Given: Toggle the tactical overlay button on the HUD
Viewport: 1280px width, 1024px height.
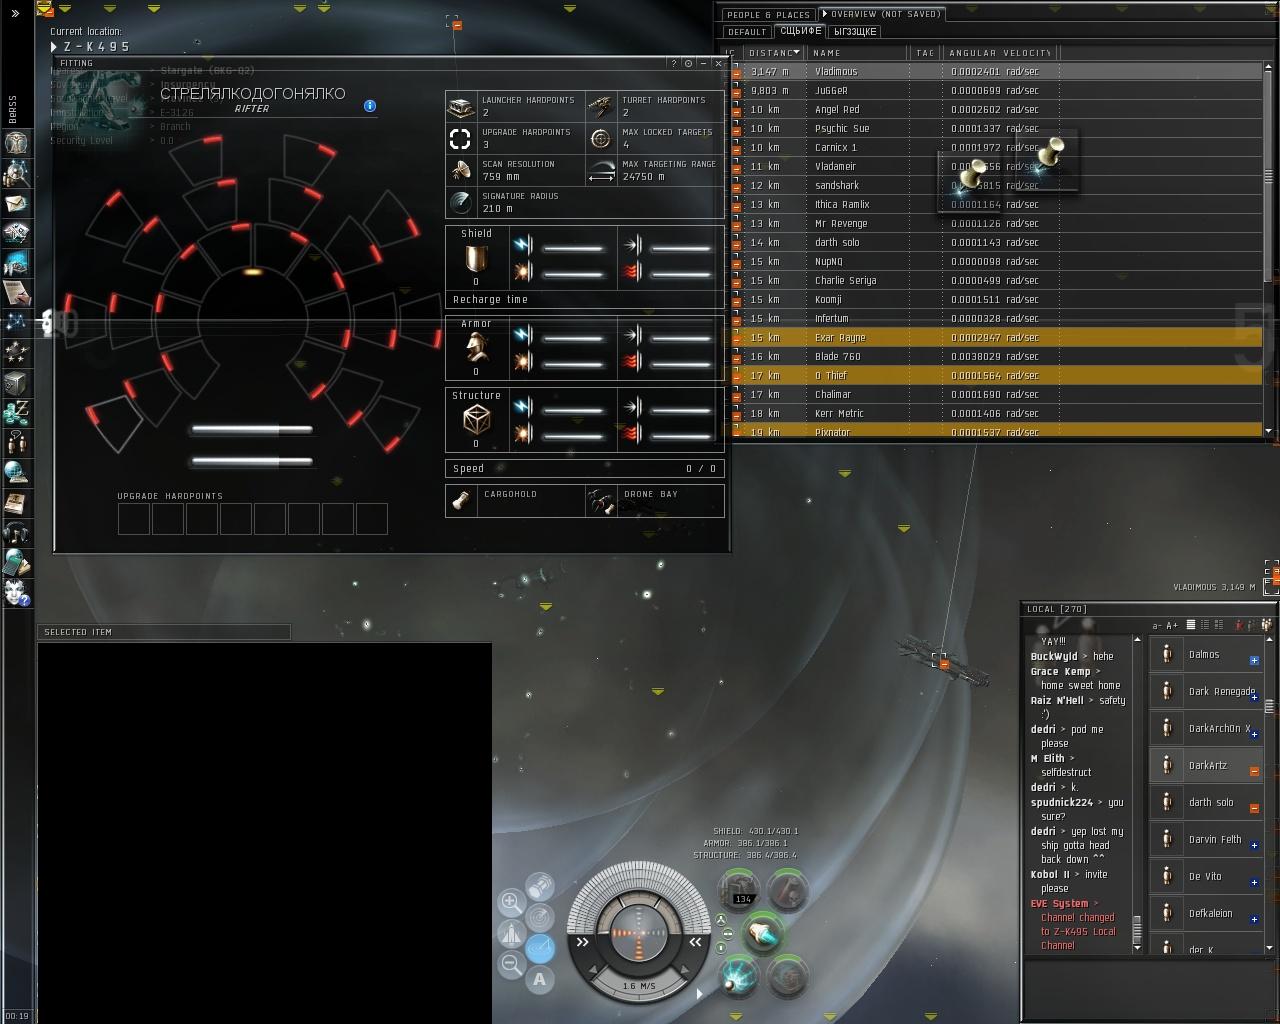Looking at the screenshot, I should [x=540, y=917].
